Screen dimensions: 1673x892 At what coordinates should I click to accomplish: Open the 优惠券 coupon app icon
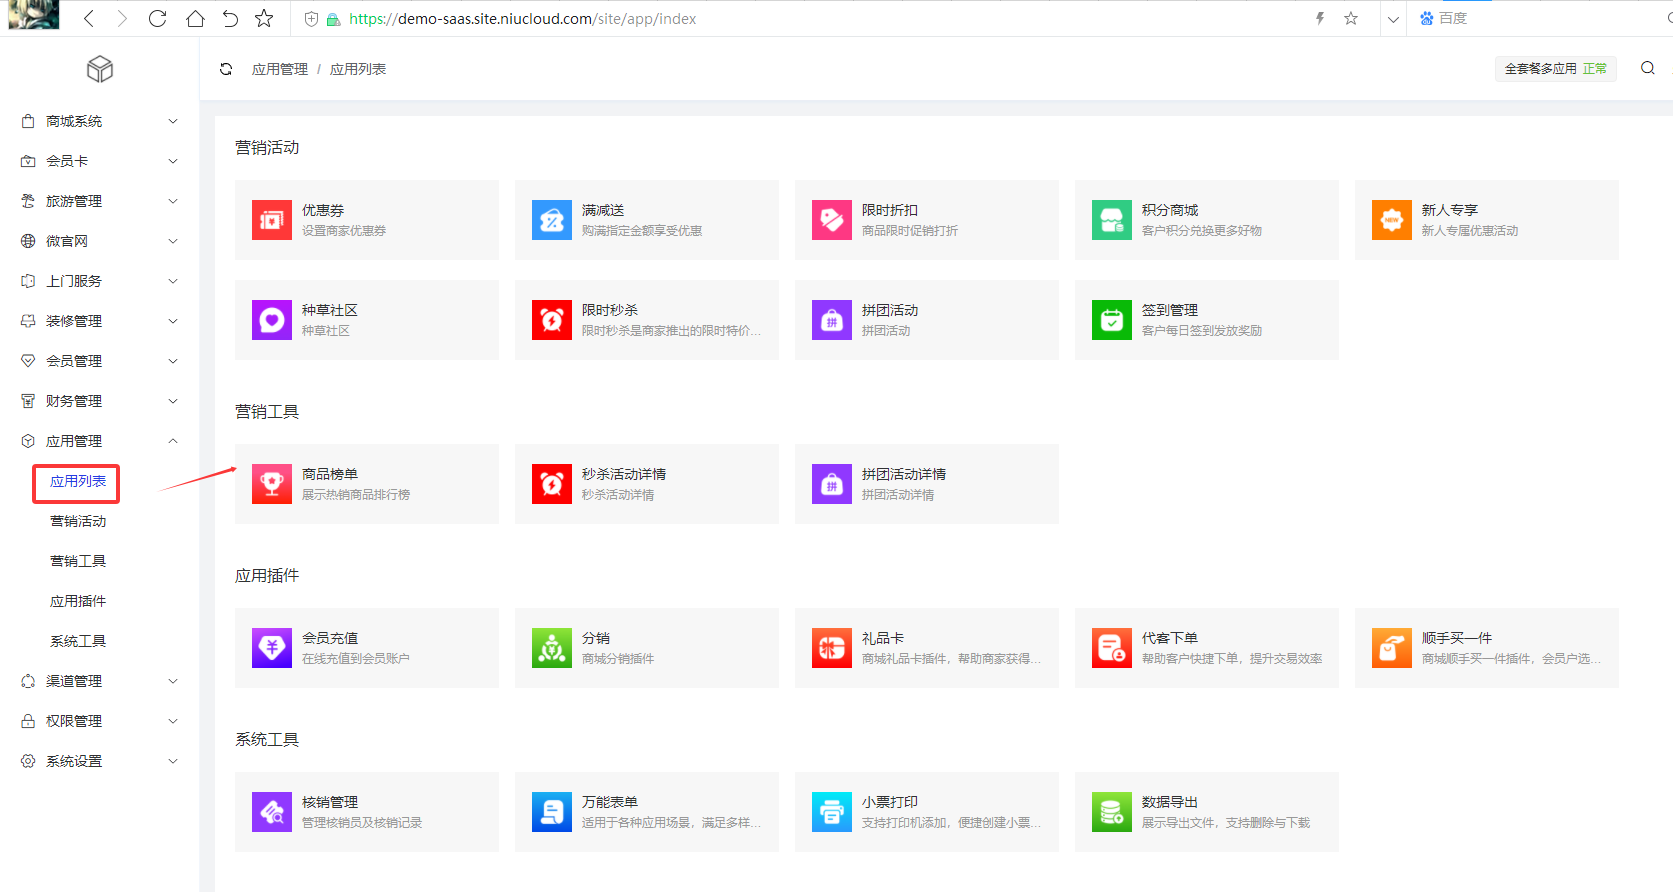coord(272,220)
